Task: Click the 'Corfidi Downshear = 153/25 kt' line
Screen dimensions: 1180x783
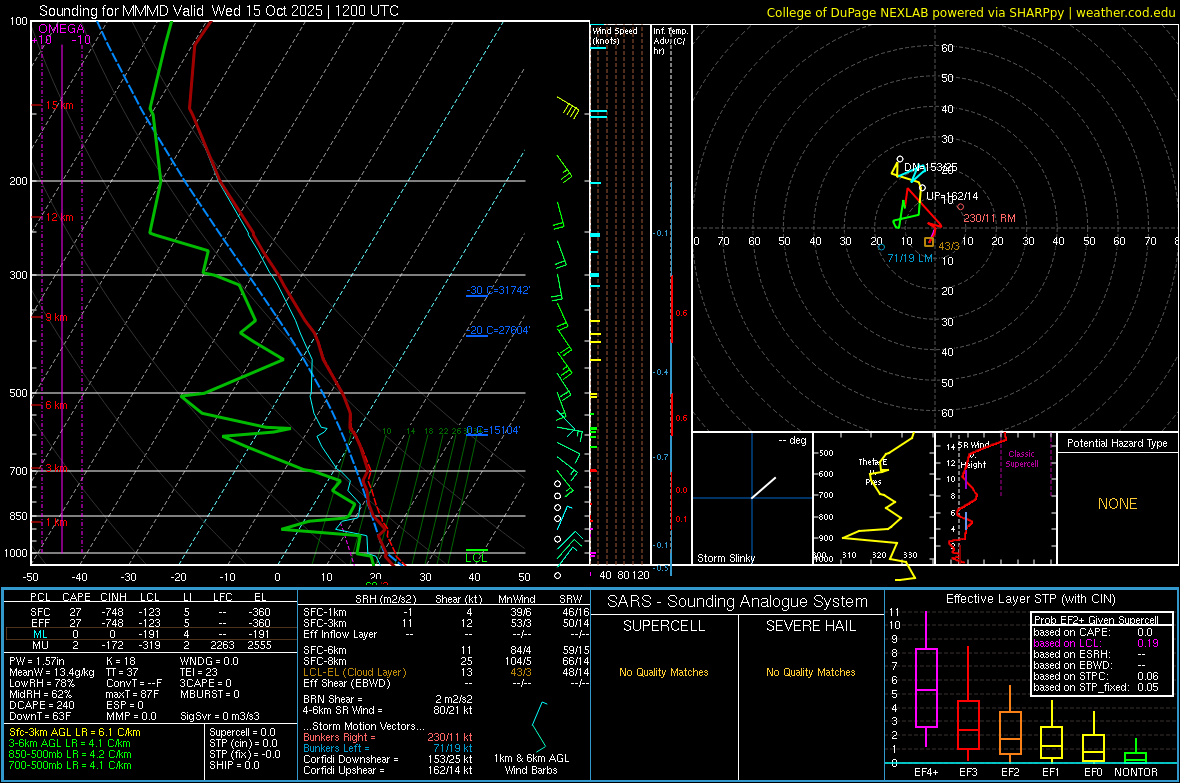Action: point(388,759)
